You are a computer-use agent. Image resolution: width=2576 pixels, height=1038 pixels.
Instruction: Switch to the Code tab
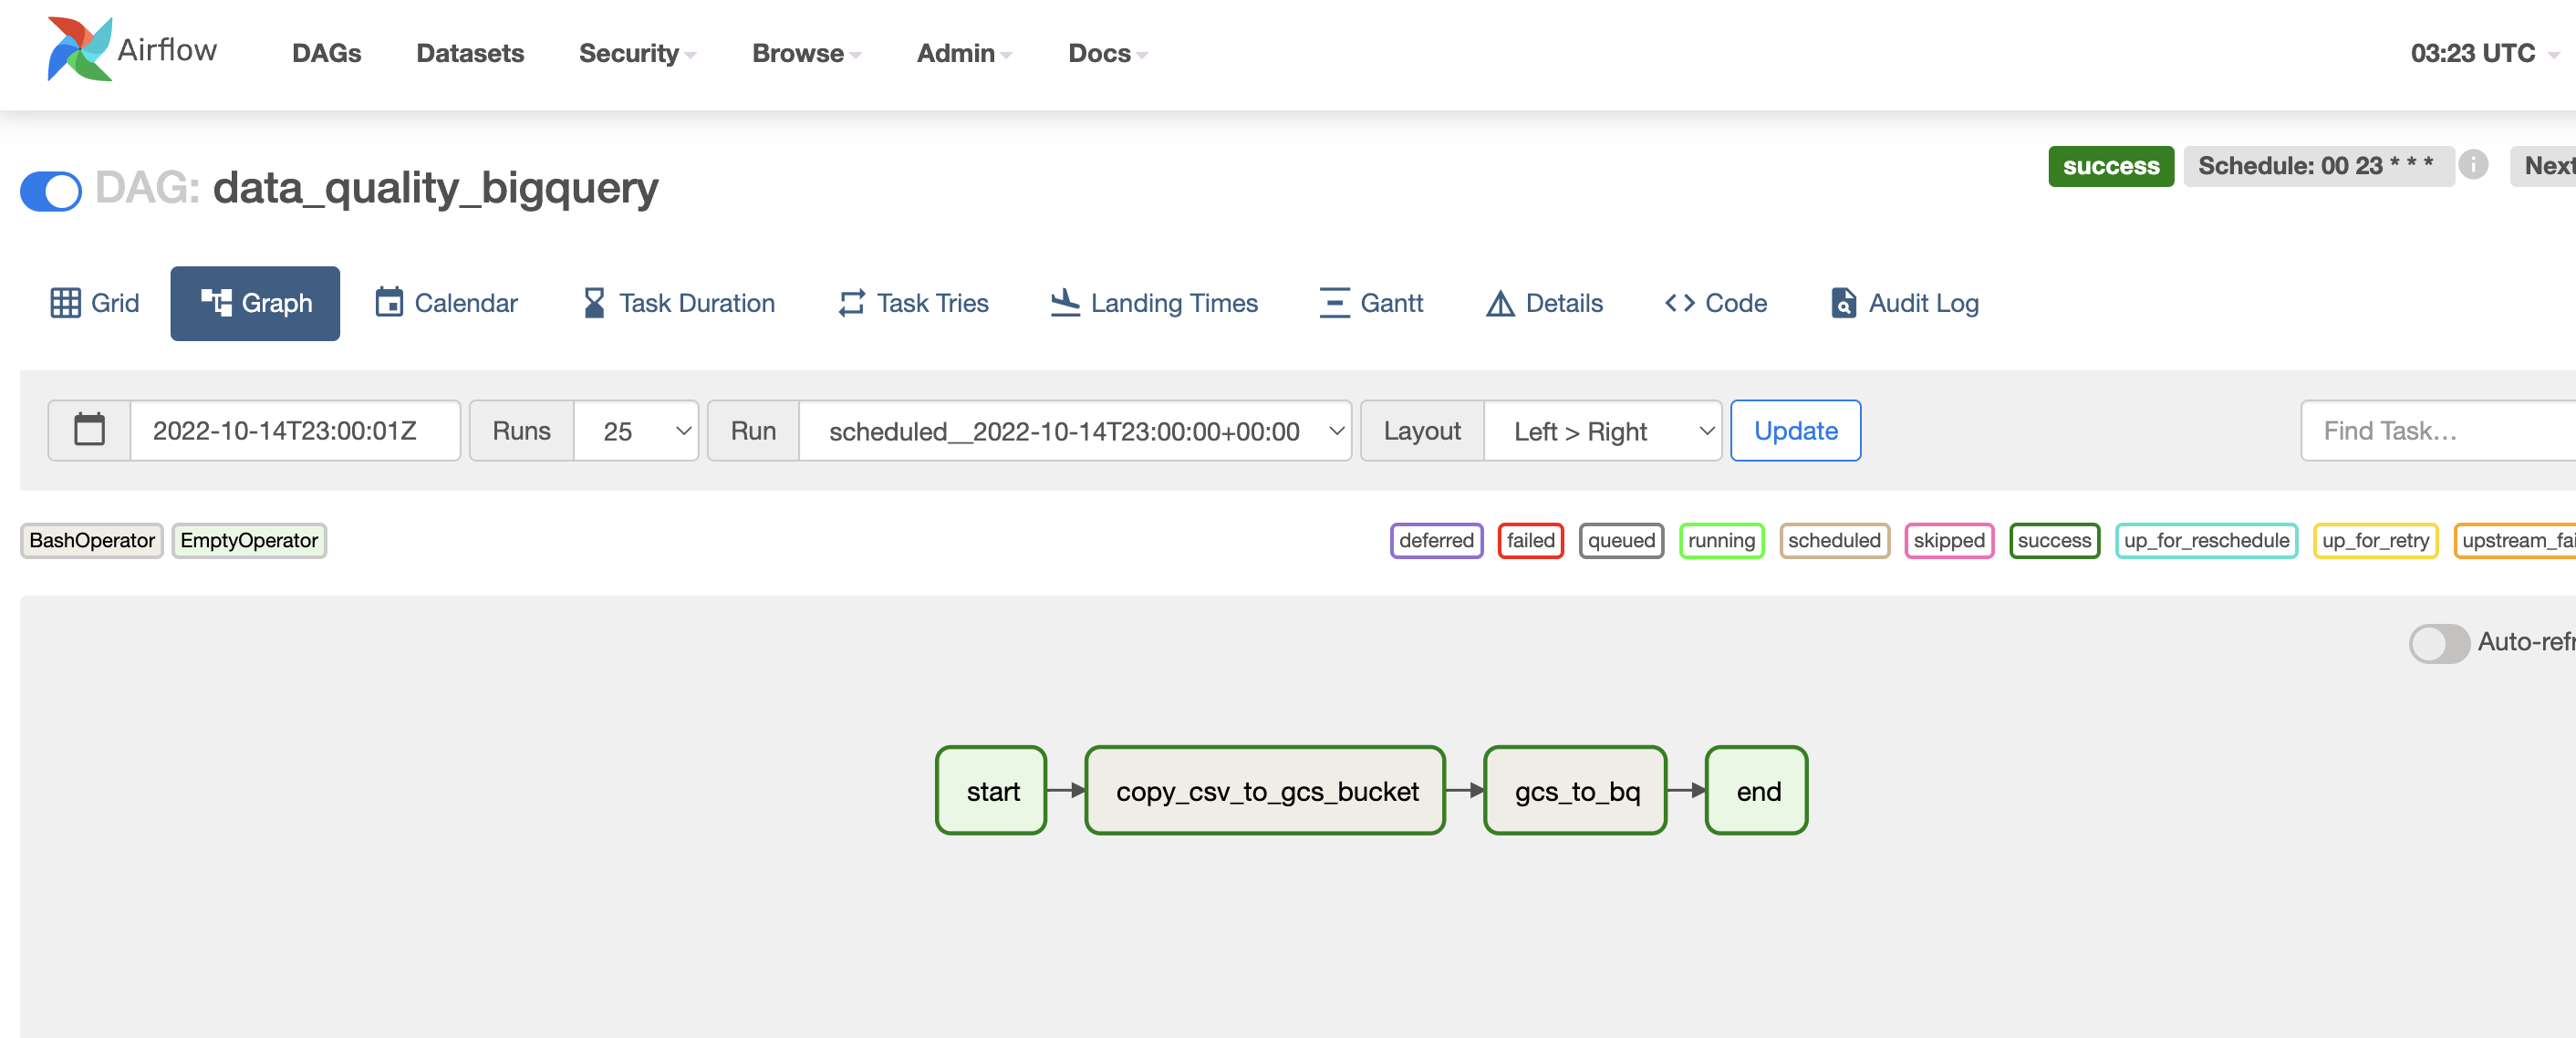click(x=1716, y=303)
